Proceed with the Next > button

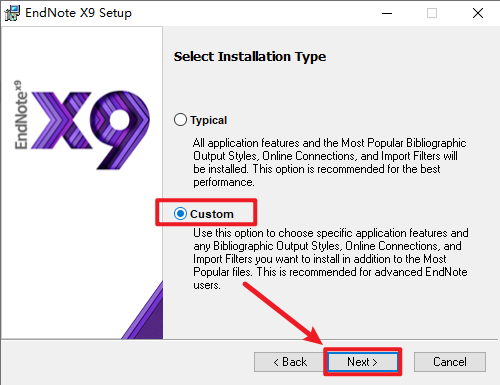[x=363, y=362]
